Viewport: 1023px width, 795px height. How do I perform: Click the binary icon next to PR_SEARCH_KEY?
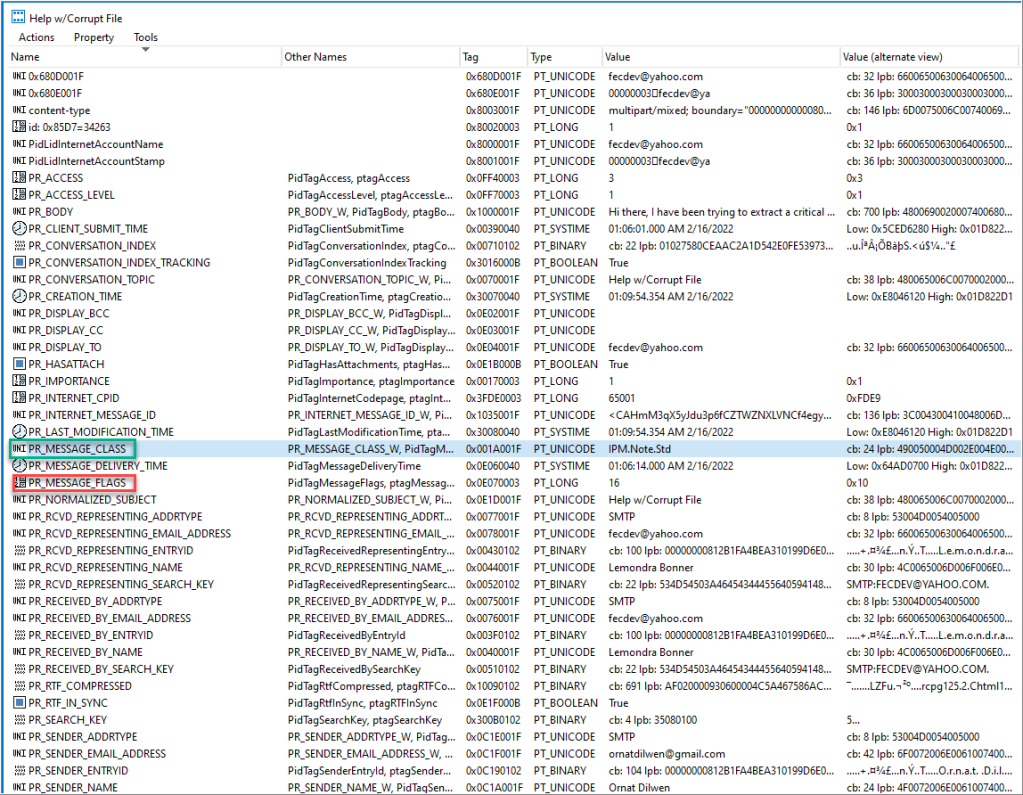[x=19, y=720]
